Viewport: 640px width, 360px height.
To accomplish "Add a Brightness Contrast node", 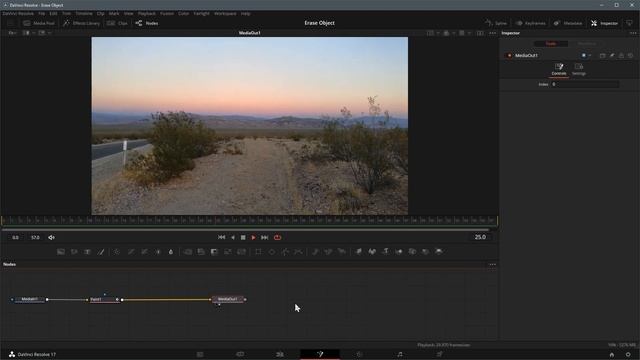I will [158, 252].
